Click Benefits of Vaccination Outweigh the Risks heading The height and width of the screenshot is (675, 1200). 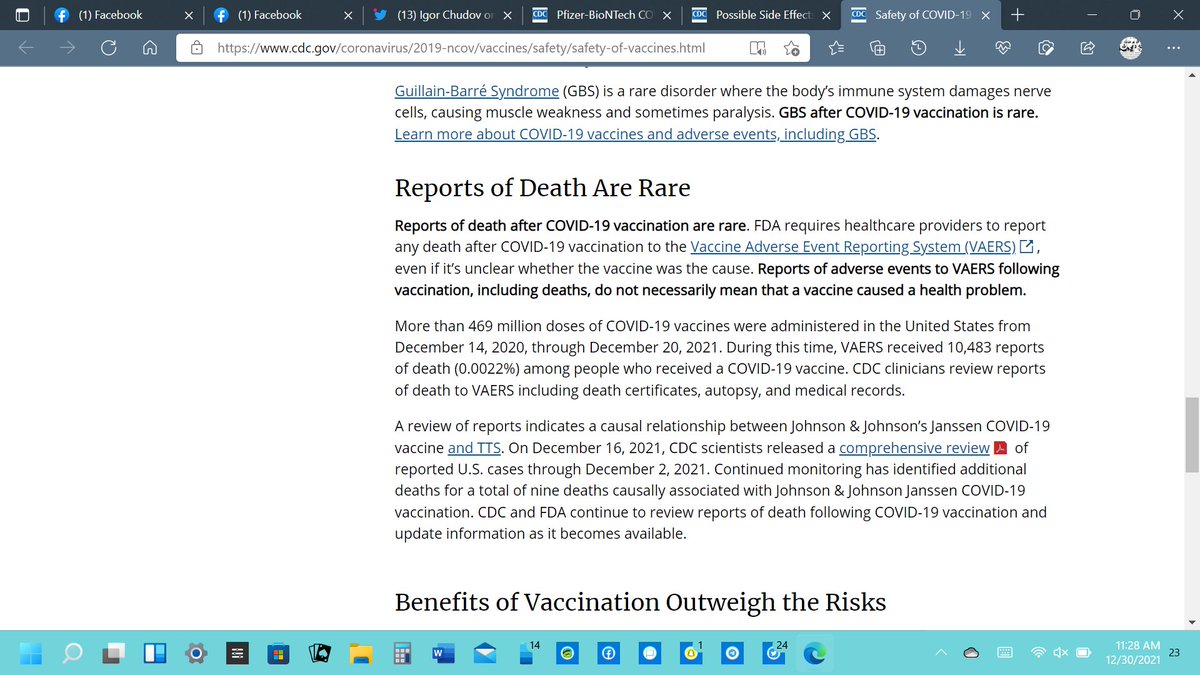pyautogui.click(x=640, y=602)
